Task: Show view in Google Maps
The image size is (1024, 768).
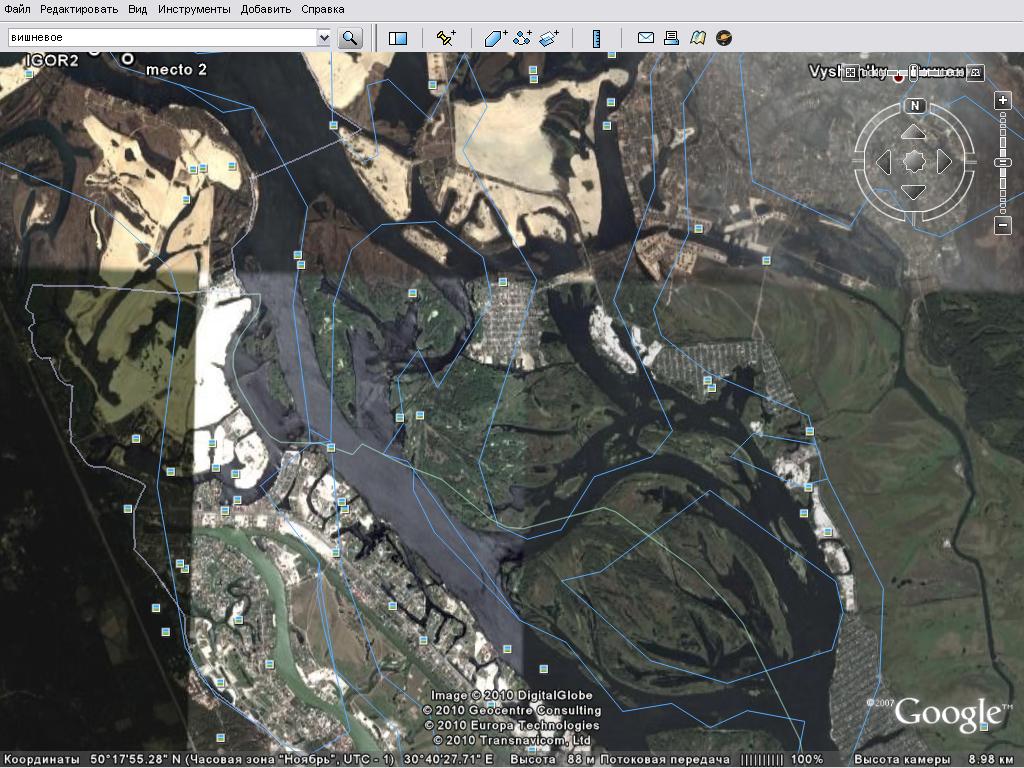Action: click(698, 38)
